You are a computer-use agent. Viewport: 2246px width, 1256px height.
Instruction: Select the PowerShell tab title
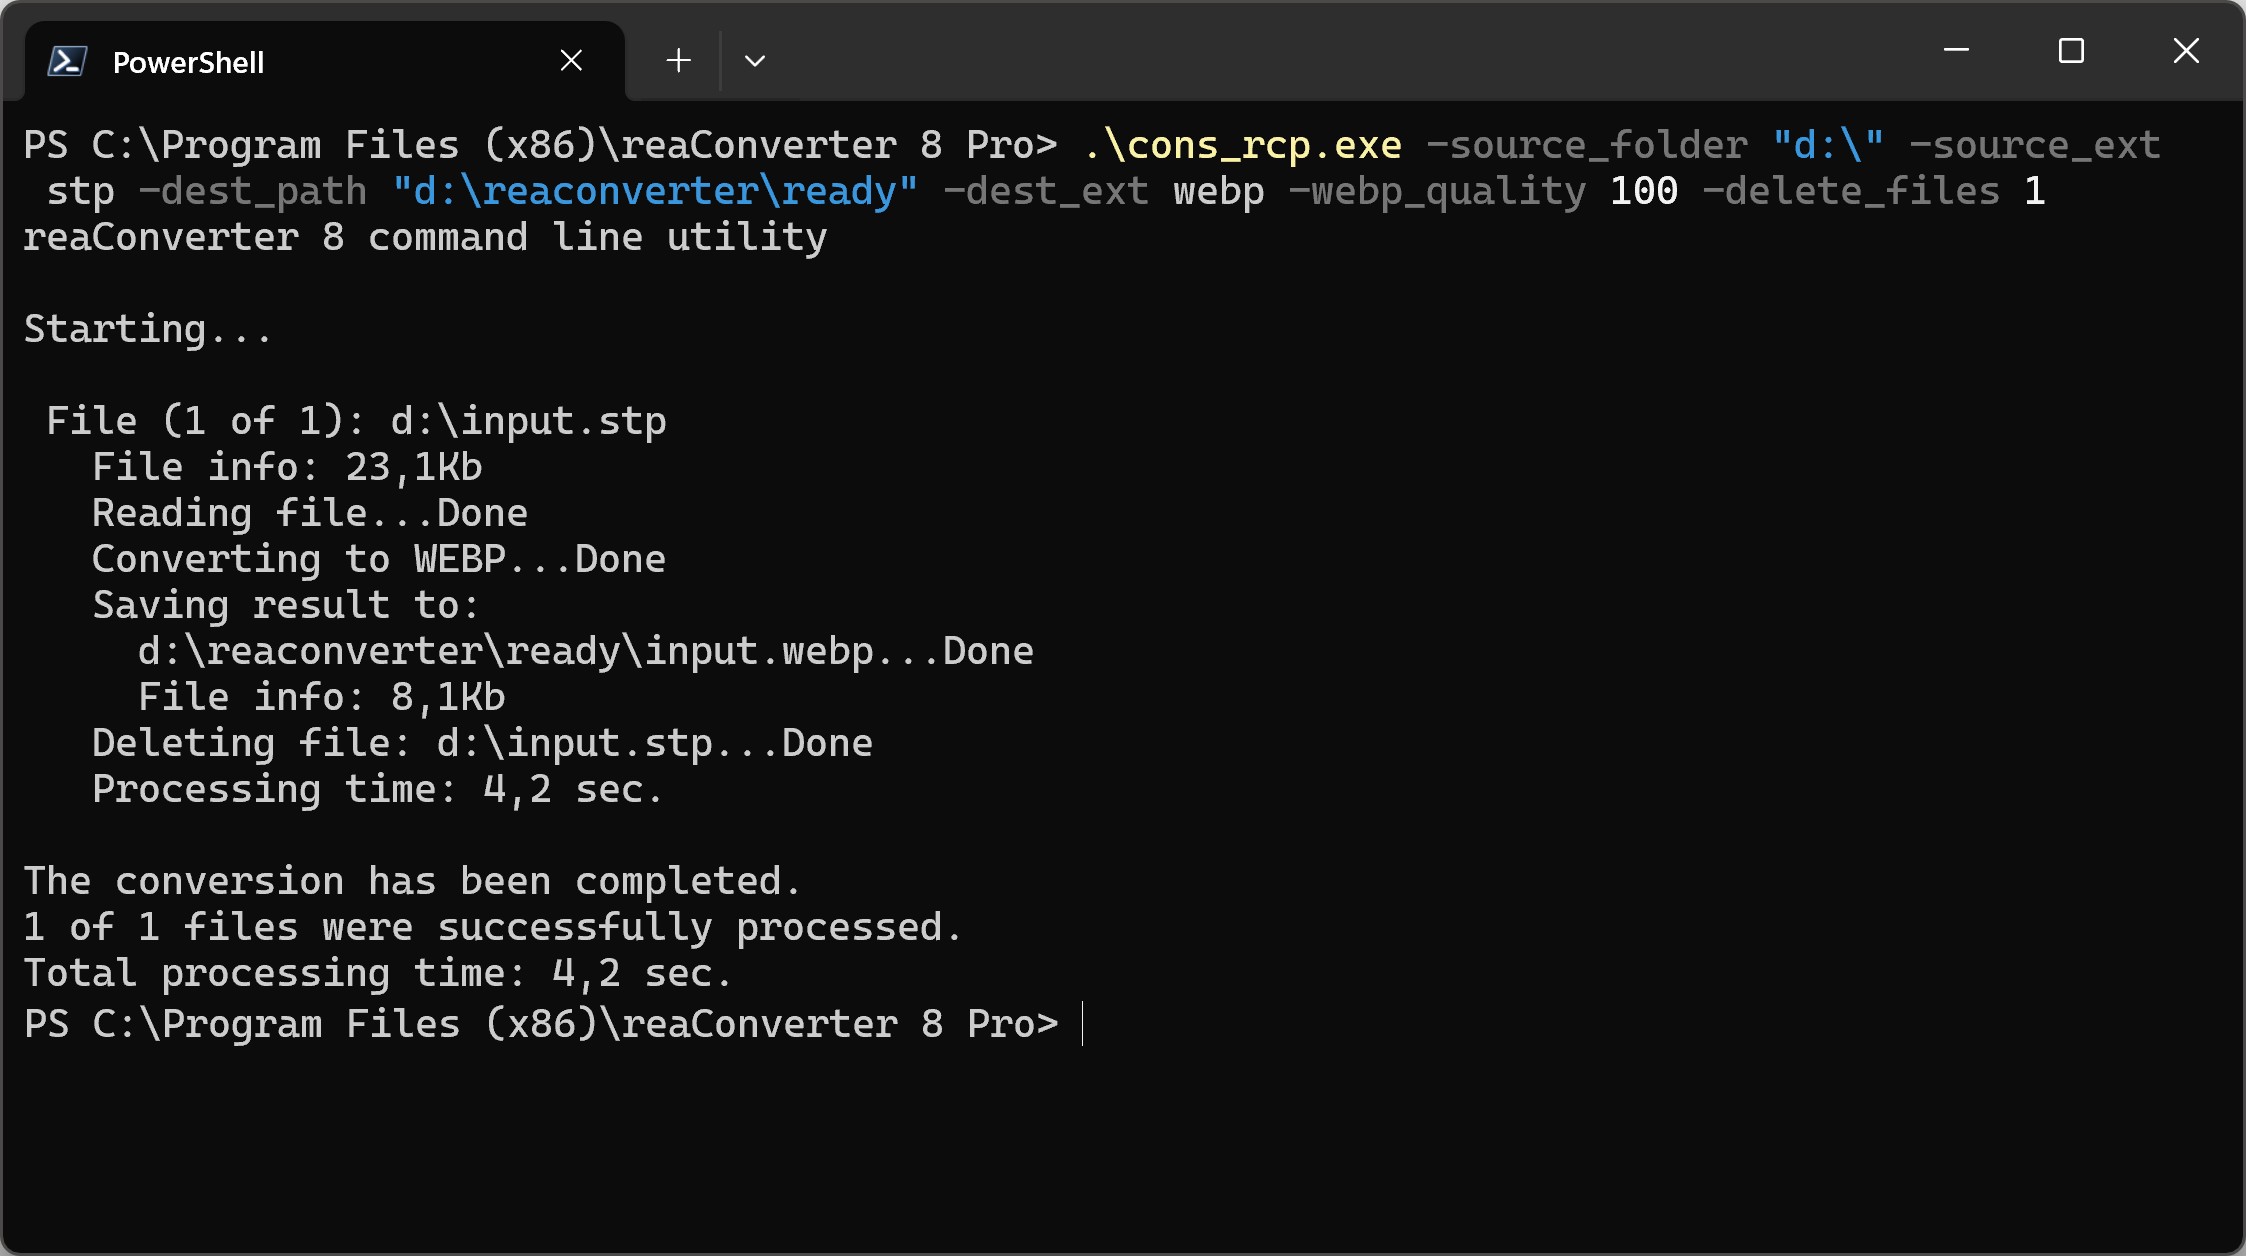pyautogui.click(x=188, y=62)
